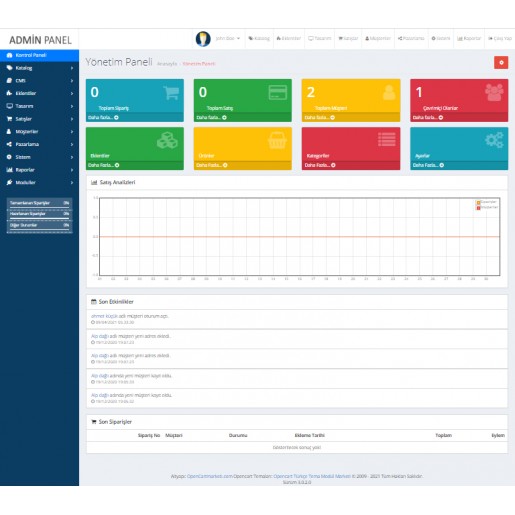
Task: Open Tasarım in the top navigation bar
Action: 320,38
